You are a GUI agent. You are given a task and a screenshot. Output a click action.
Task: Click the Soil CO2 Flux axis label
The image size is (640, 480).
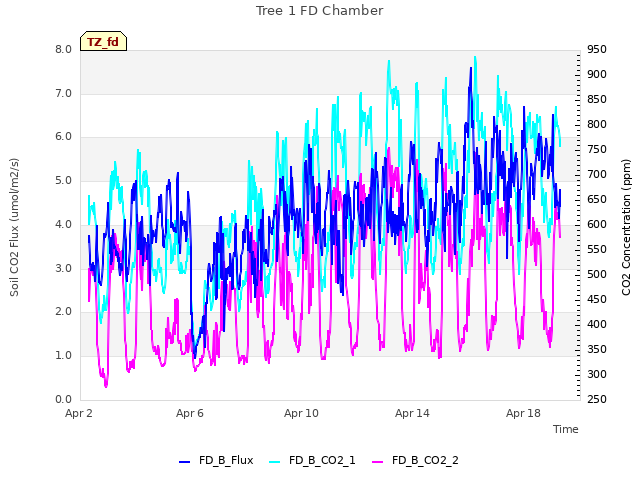[14, 227]
